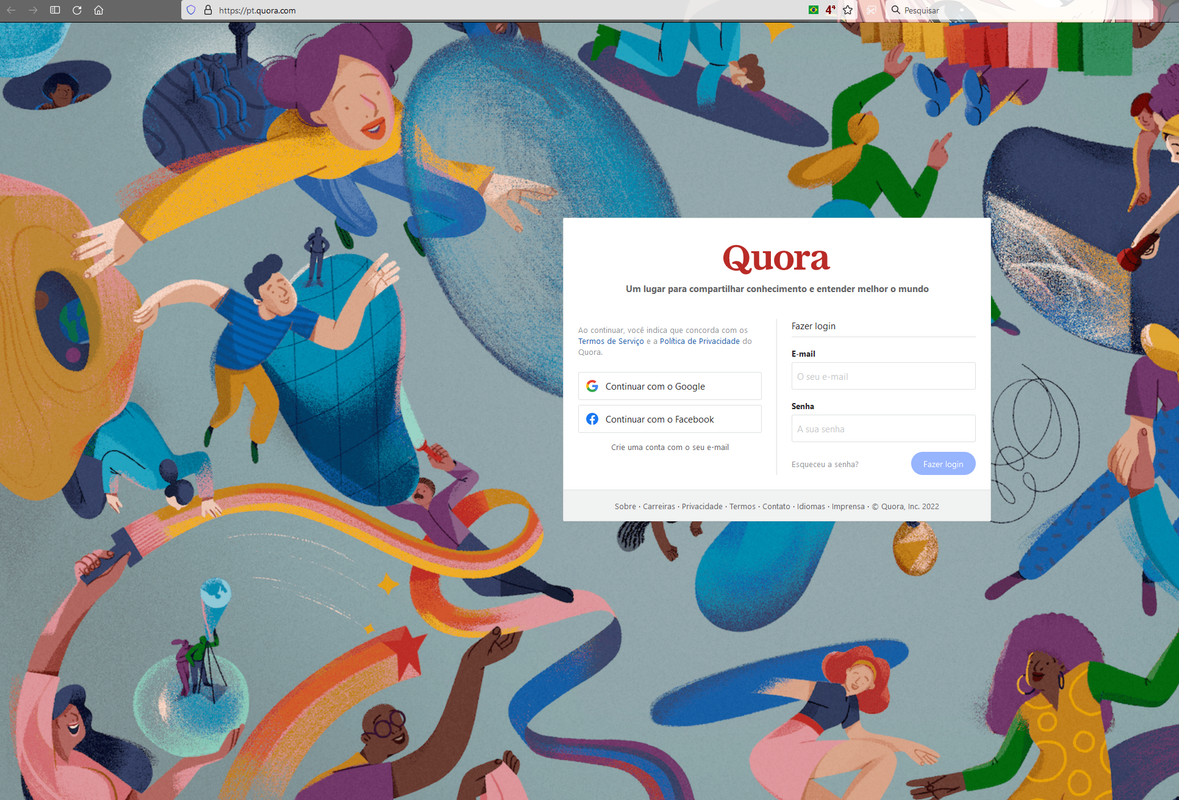Screen dimensions: 1179x800
Task: Click the Quora logo
Action: click(x=776, y=258)
